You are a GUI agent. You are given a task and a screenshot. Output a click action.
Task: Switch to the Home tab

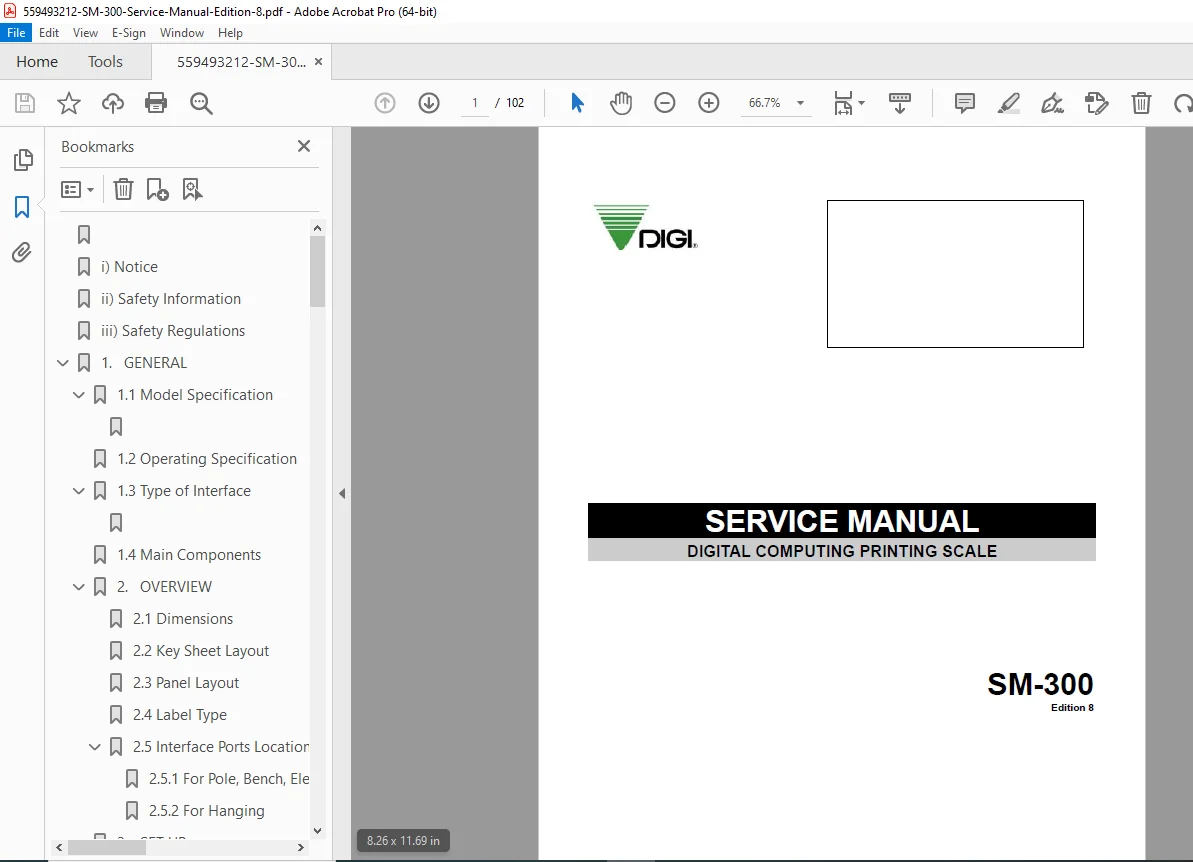(x=37, y=62)
